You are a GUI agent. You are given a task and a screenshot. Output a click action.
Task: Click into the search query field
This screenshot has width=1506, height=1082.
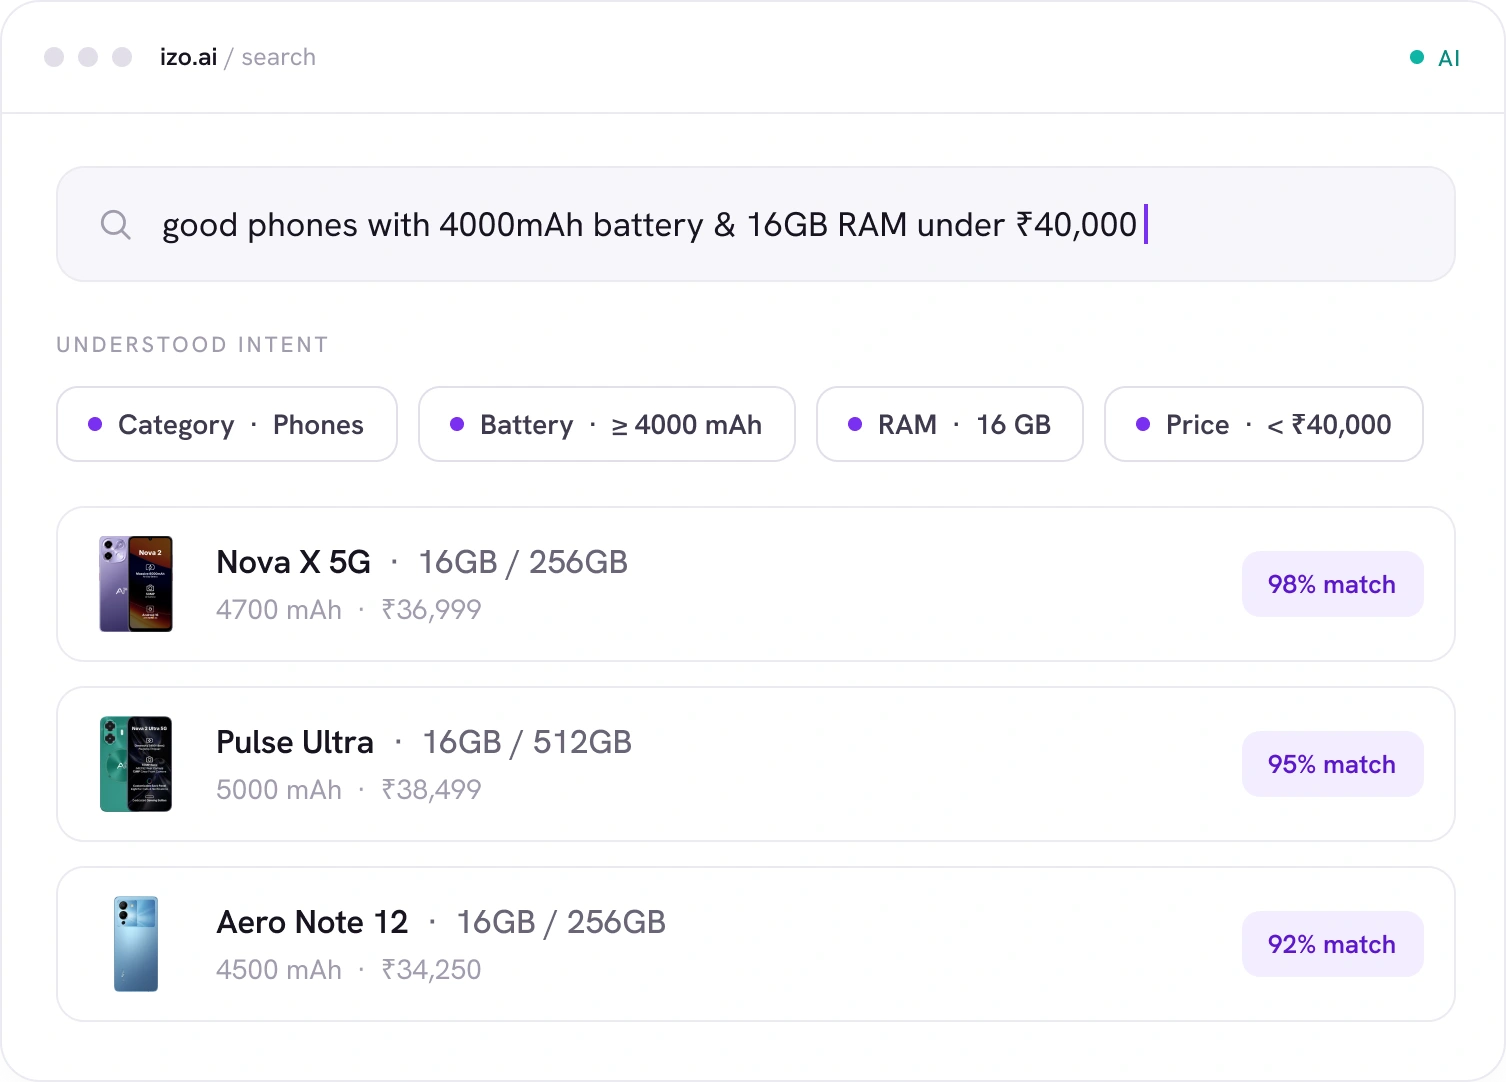[x=756, y=224]
